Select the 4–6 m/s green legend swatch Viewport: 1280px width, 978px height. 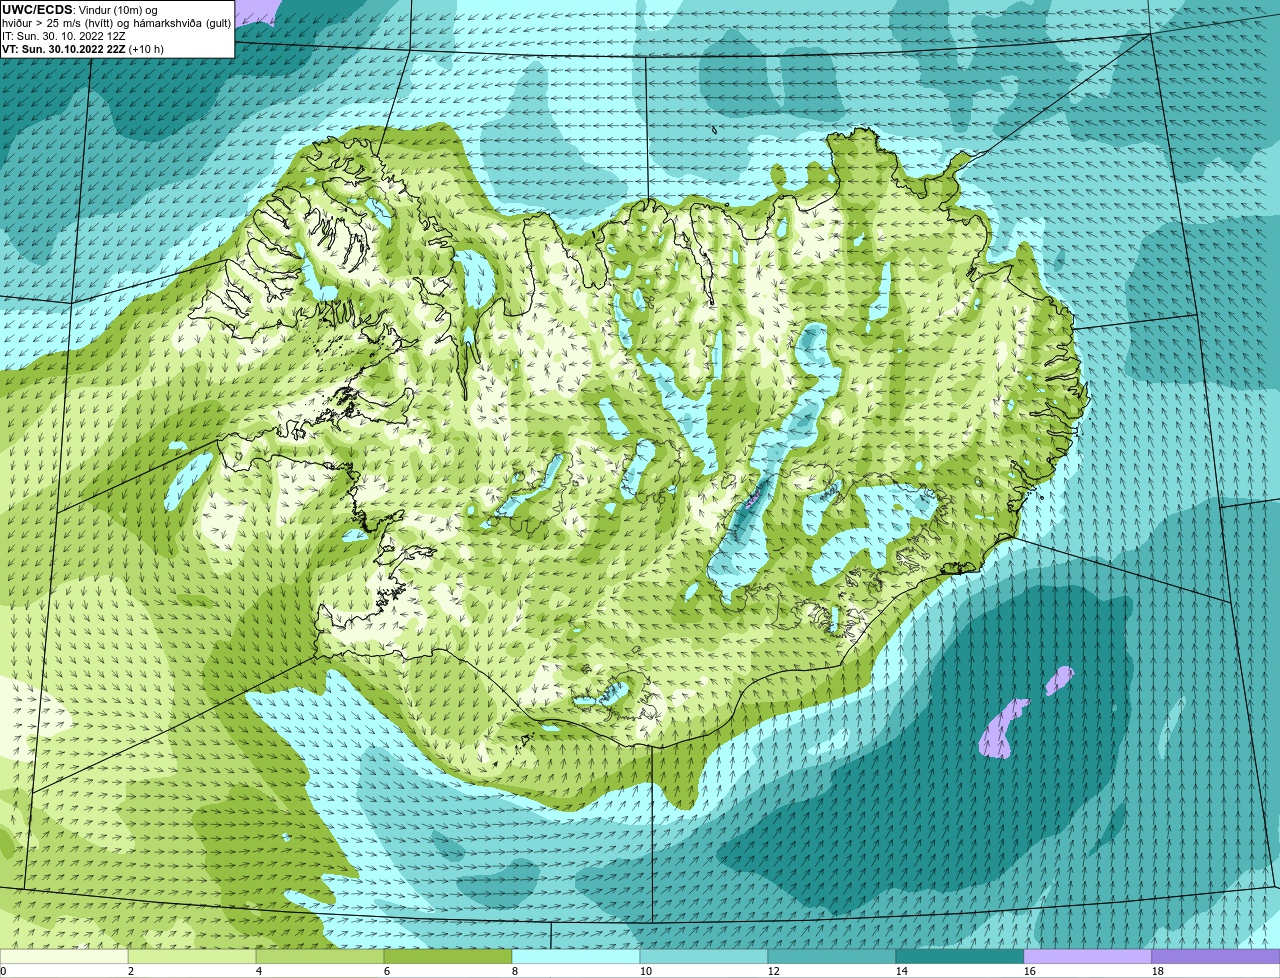tap(320, 956)
